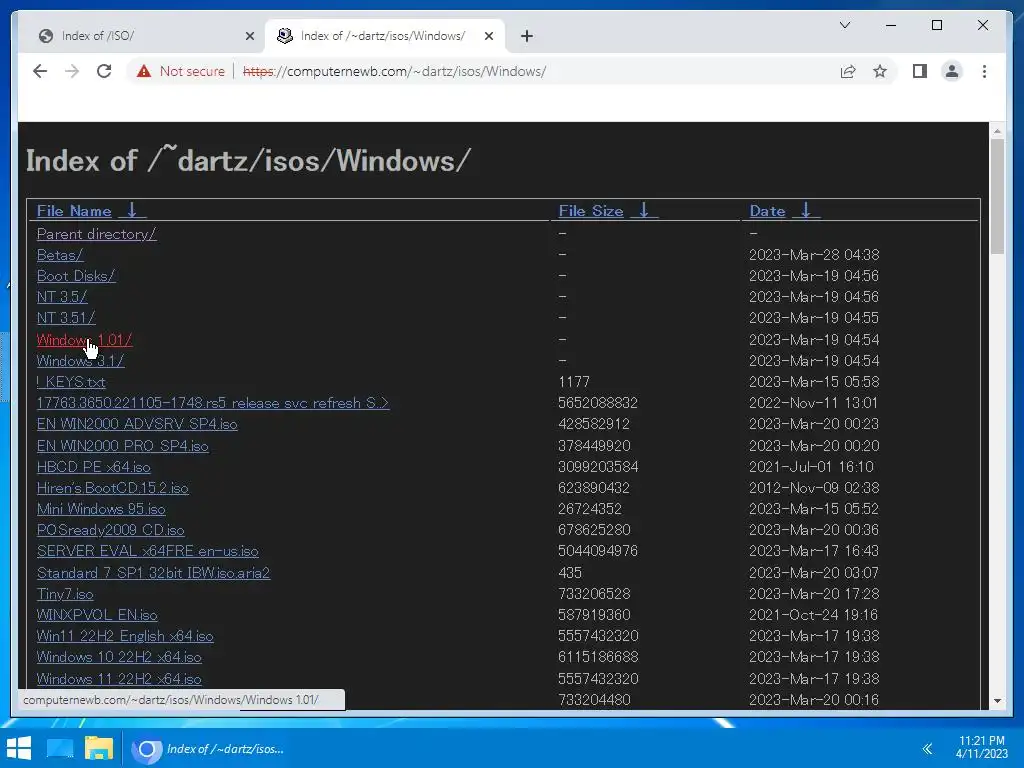1024x768 pixels.
Task: Download WINXPVOL_EN.iso
Action: click(97, 615)
